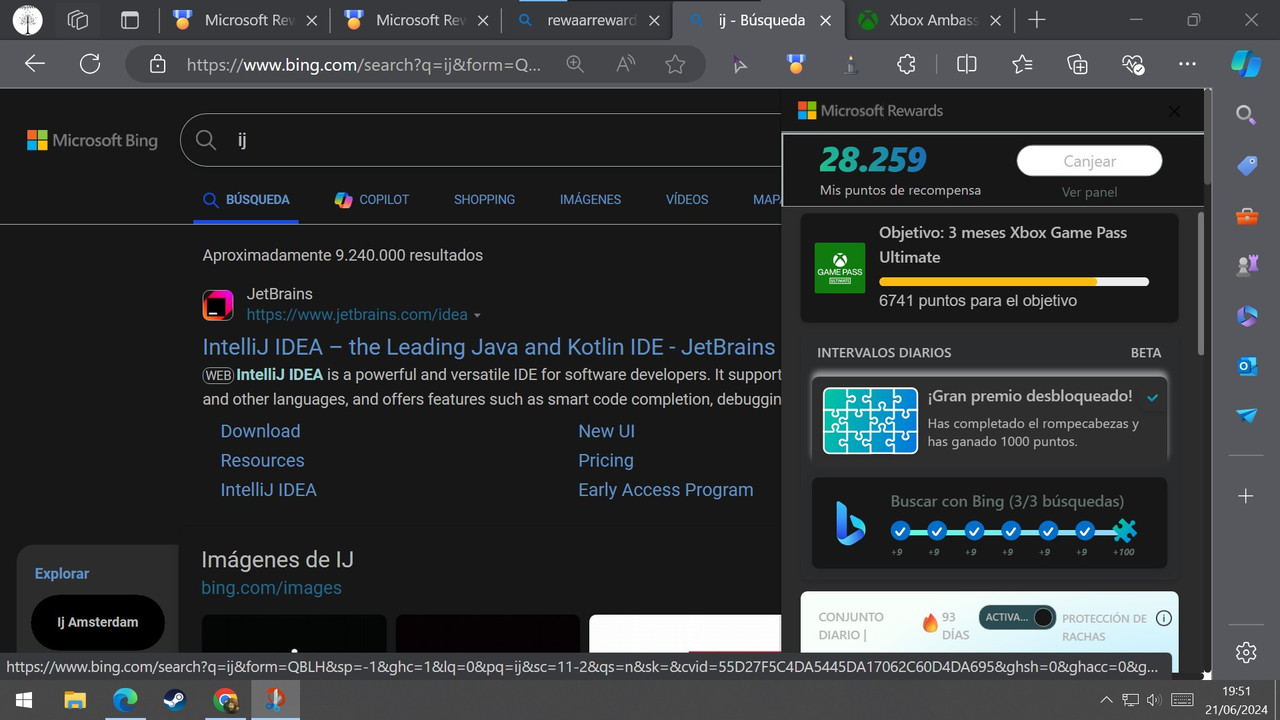
Task: Open Browser essentials heart icon
Action: [1132, 64]
